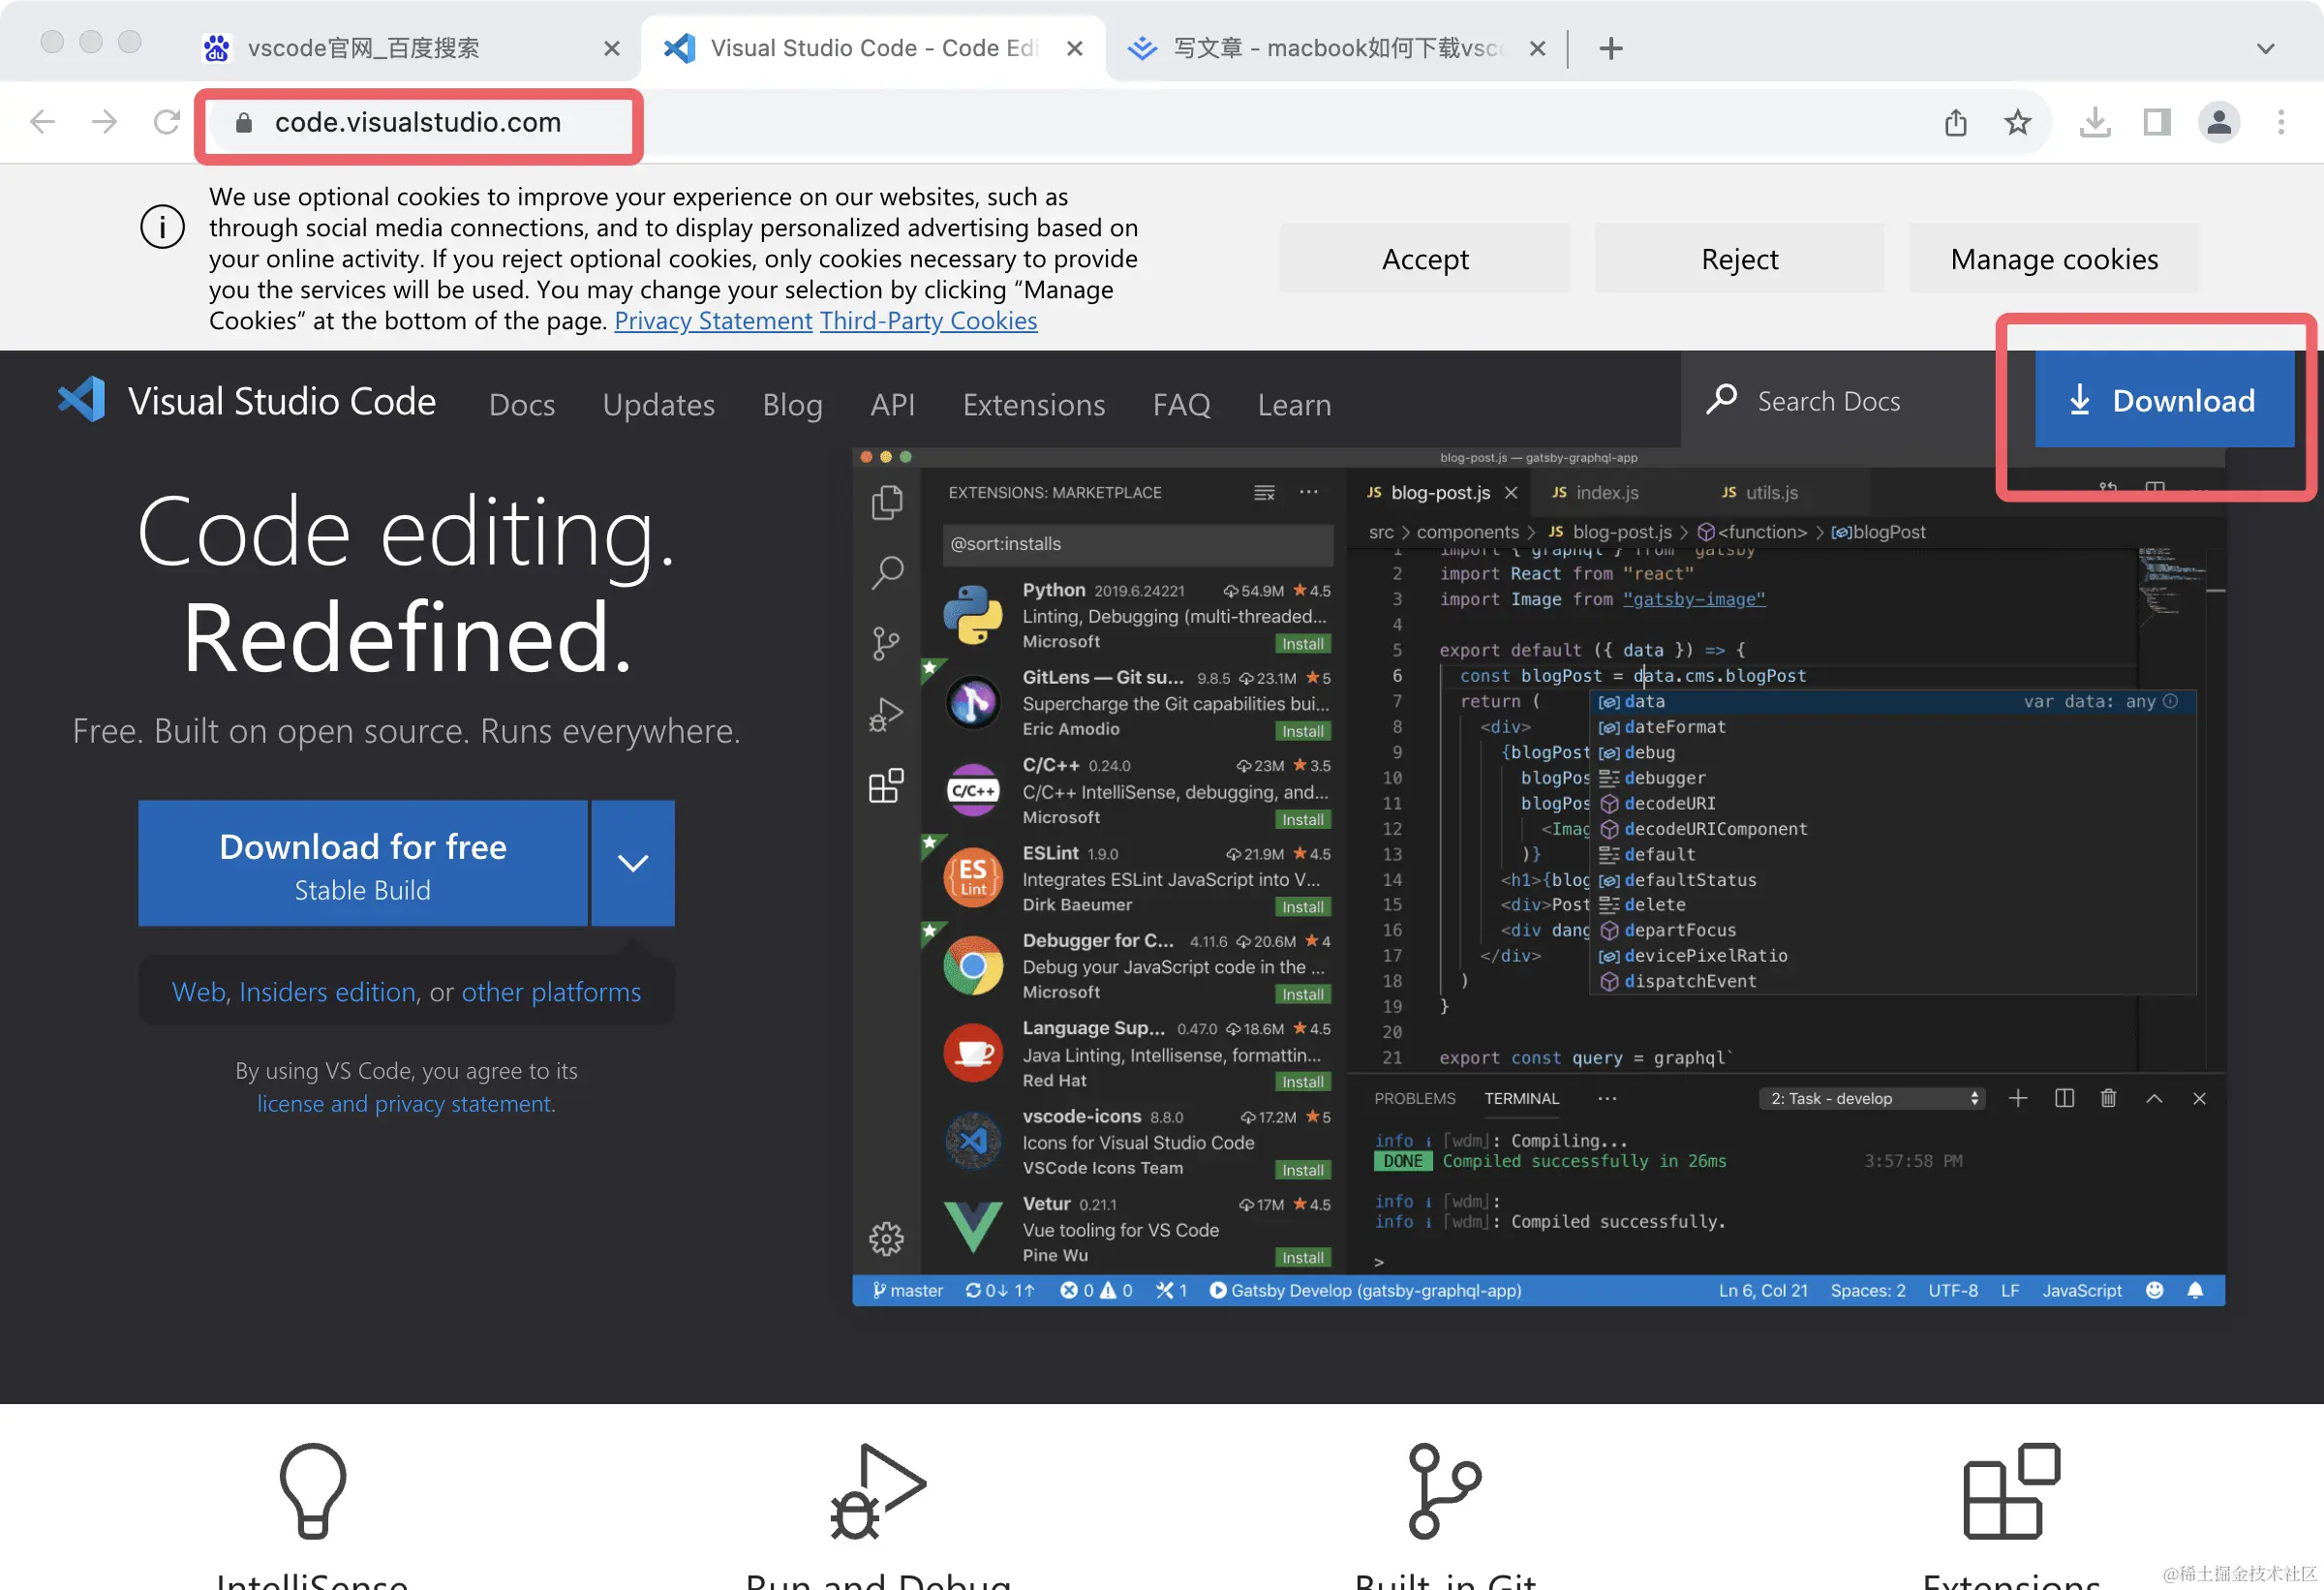Expand the tab search chevron
The image size is (2324, 1590).
click(2265, 48)
